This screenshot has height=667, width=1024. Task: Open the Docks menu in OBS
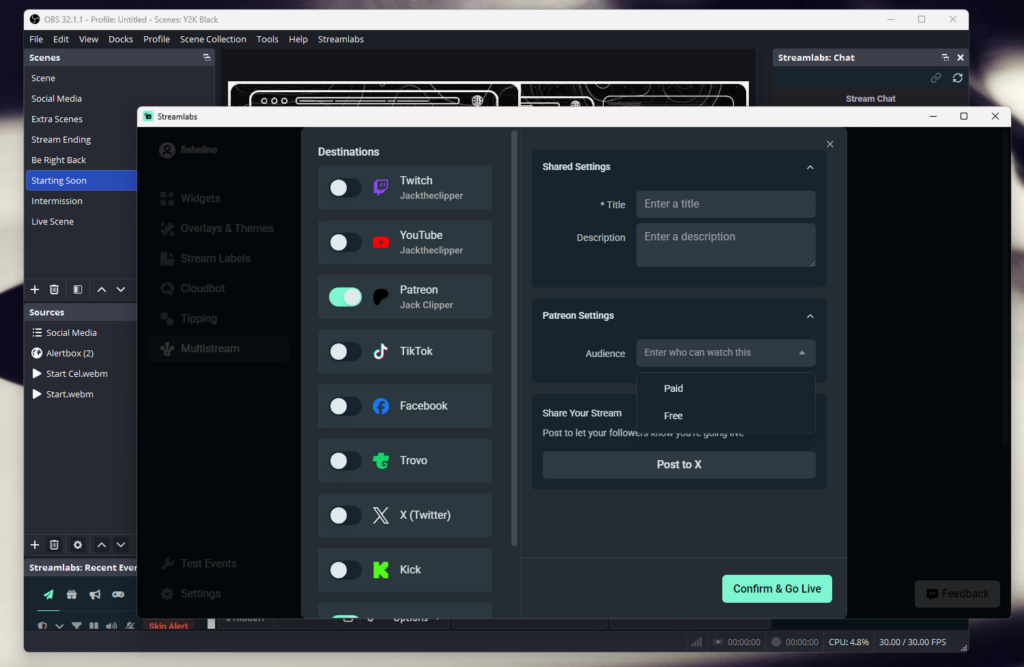click(x=120, y=39)
